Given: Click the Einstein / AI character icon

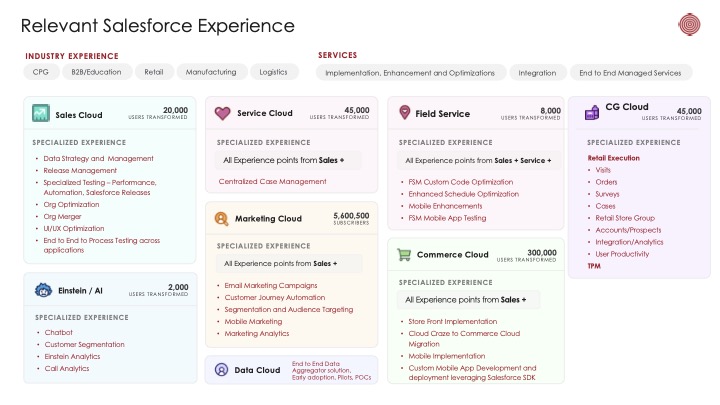Looking at the screenshot, I should click(x=42, y=290).
